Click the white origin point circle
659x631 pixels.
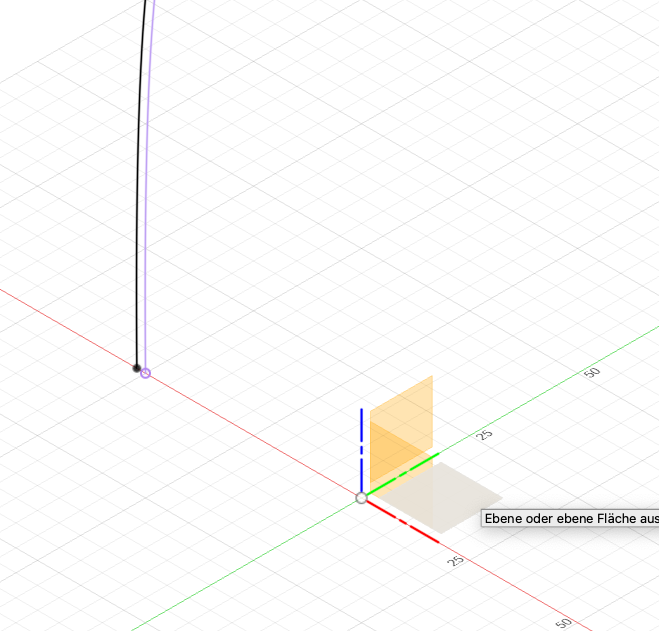pyautogui.click(x=361, y=498)
